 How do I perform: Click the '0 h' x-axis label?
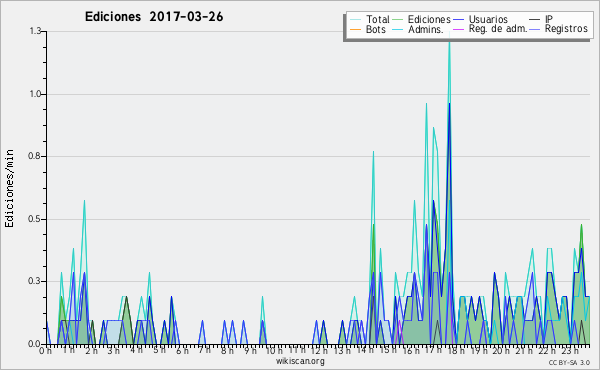tap(45, 351)
